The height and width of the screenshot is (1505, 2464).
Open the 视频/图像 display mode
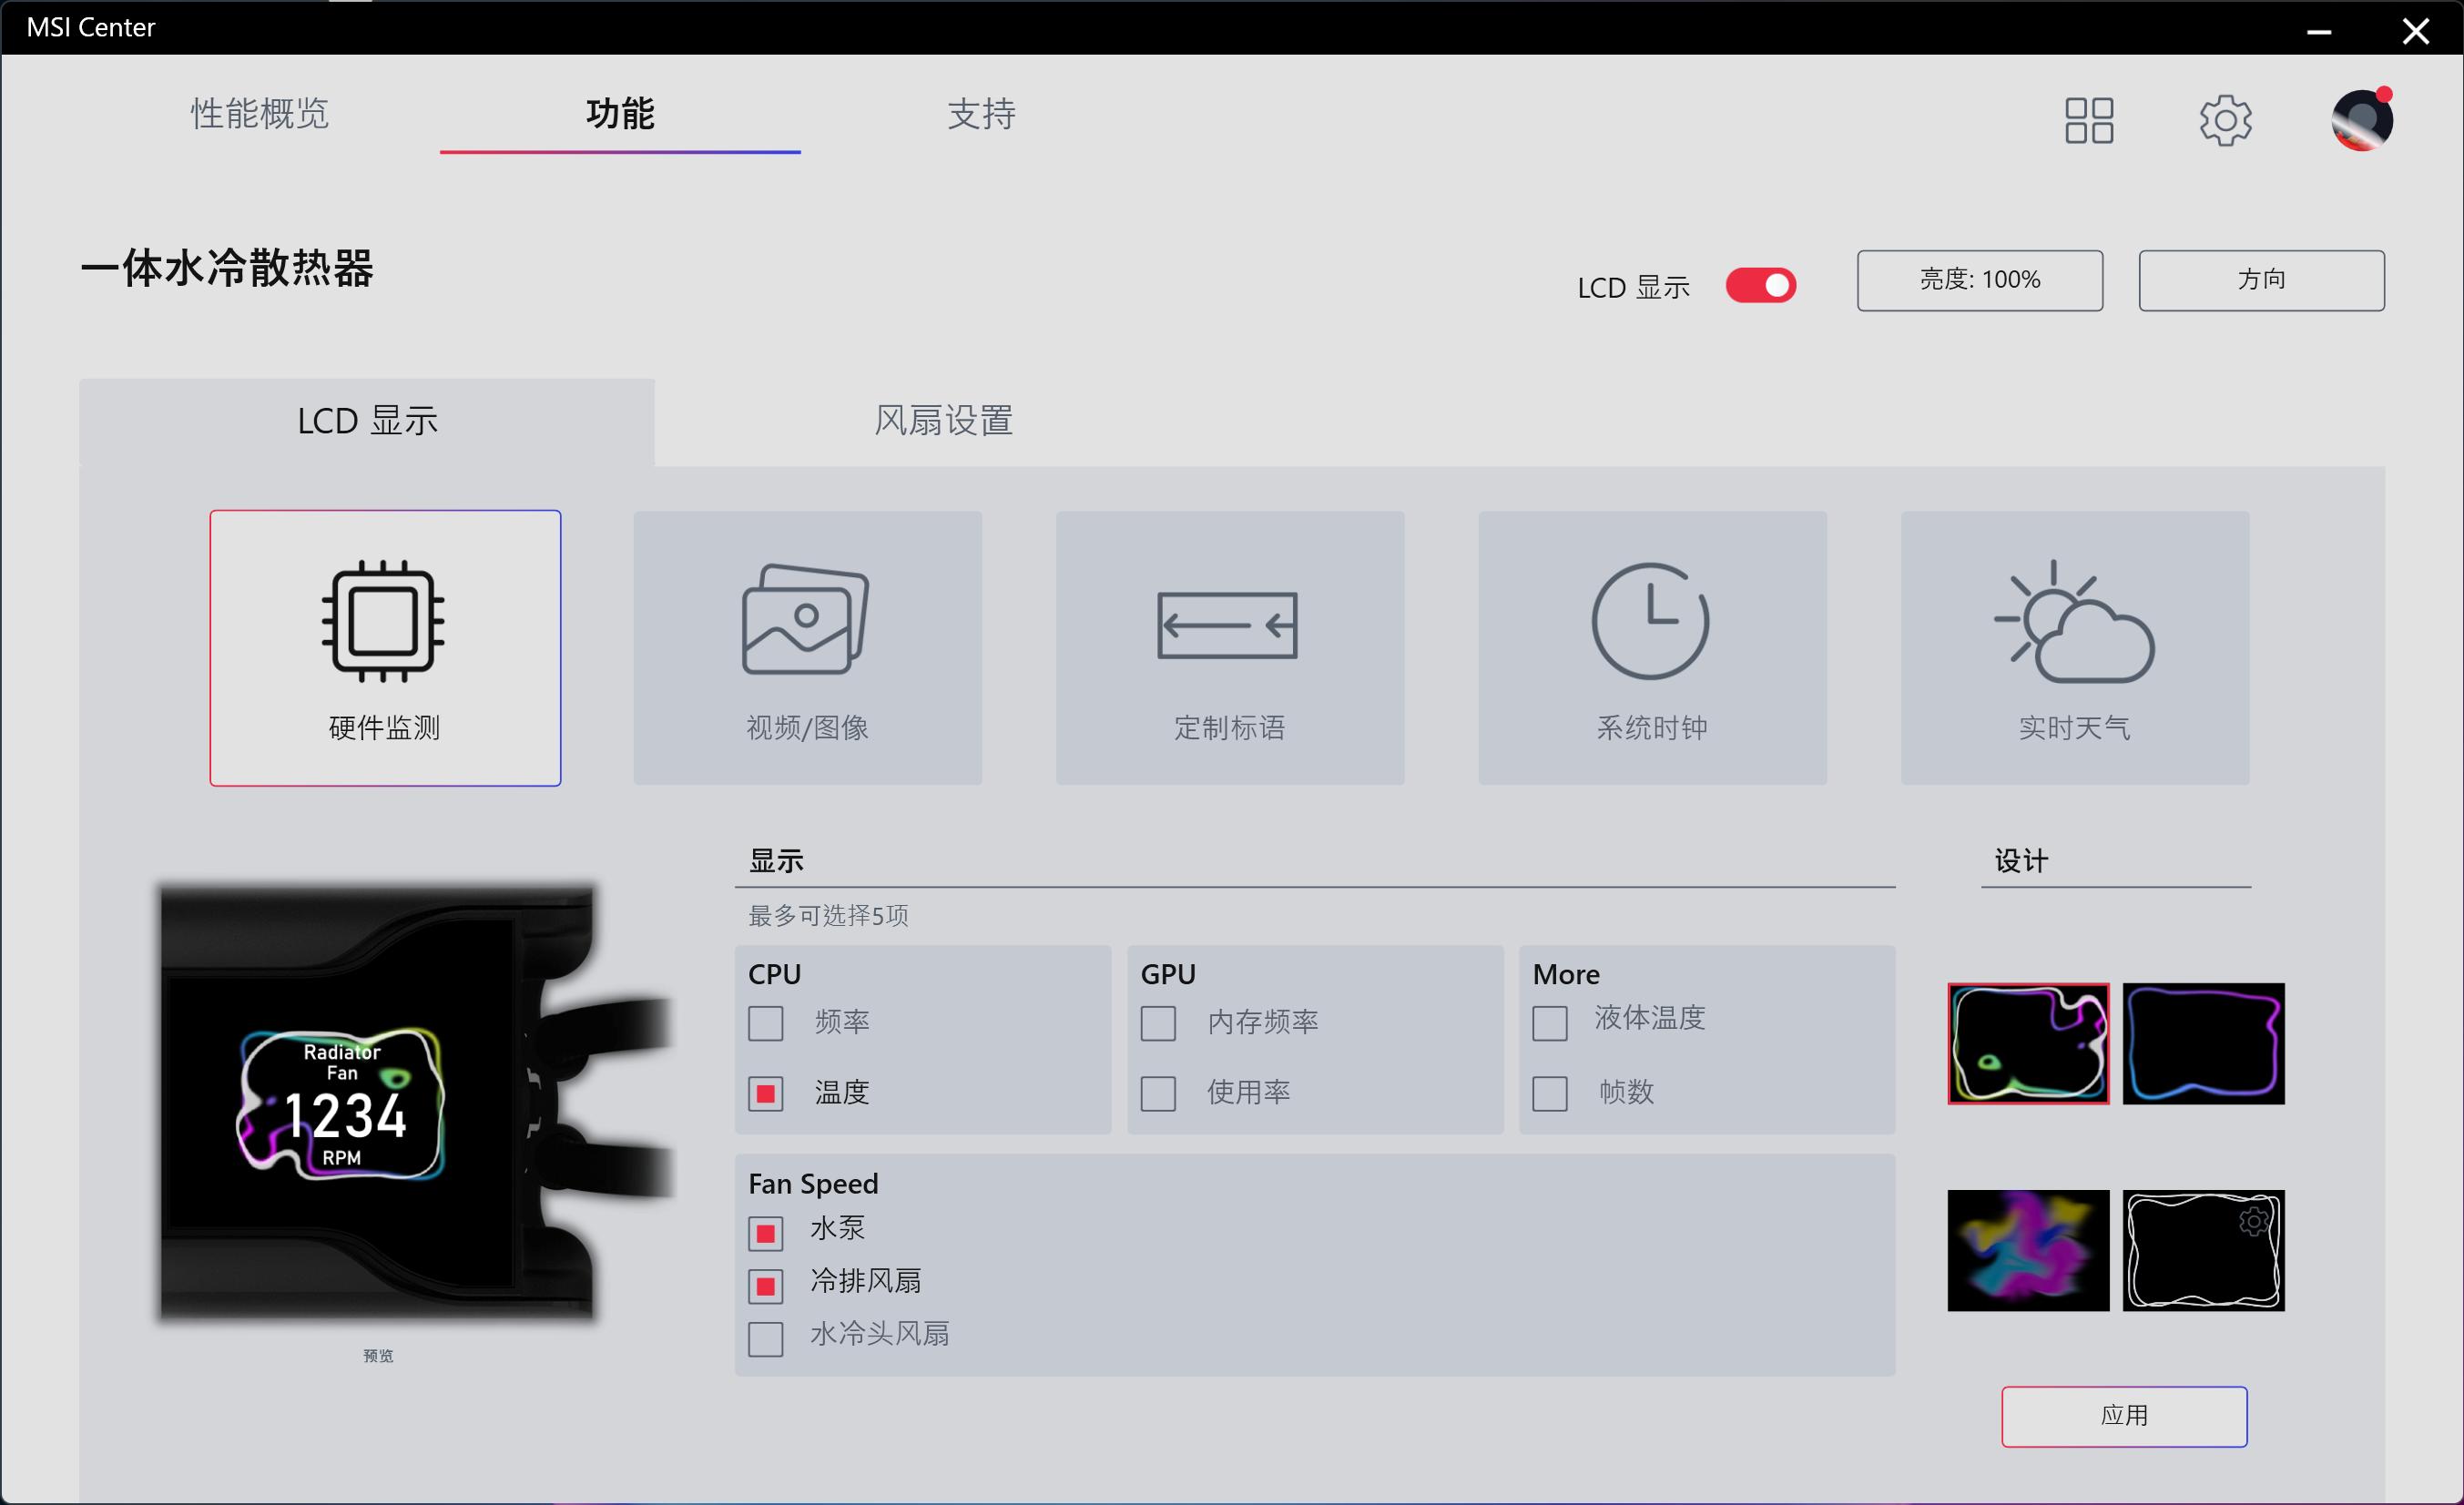[807, 648]
